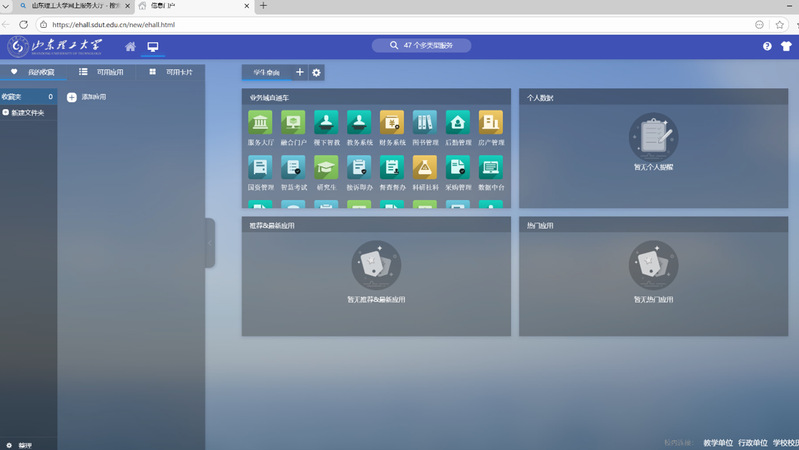Open the 图书管理 library management app
The width and height of the screenshot is (799, 450).
pos(425,123)
